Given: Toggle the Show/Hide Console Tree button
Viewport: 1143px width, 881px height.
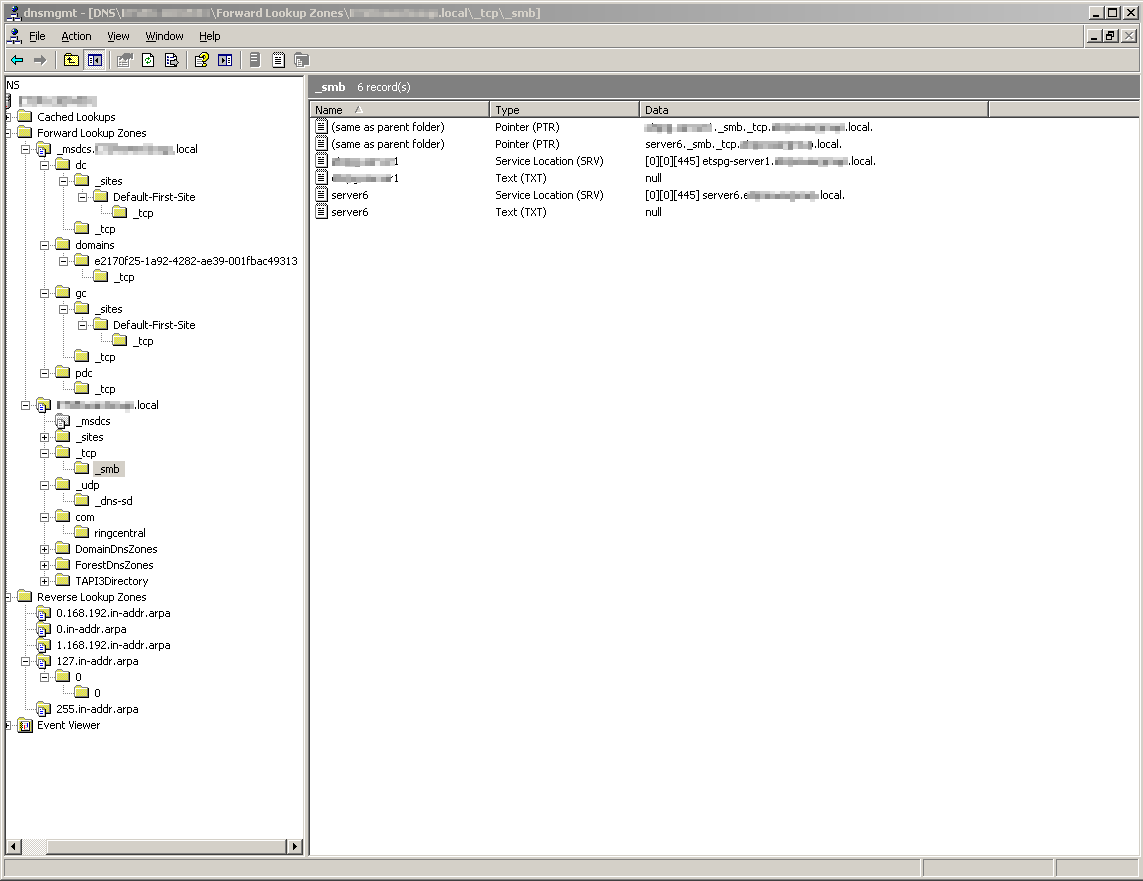Looking at the screenshot, I should pos(94,60).
